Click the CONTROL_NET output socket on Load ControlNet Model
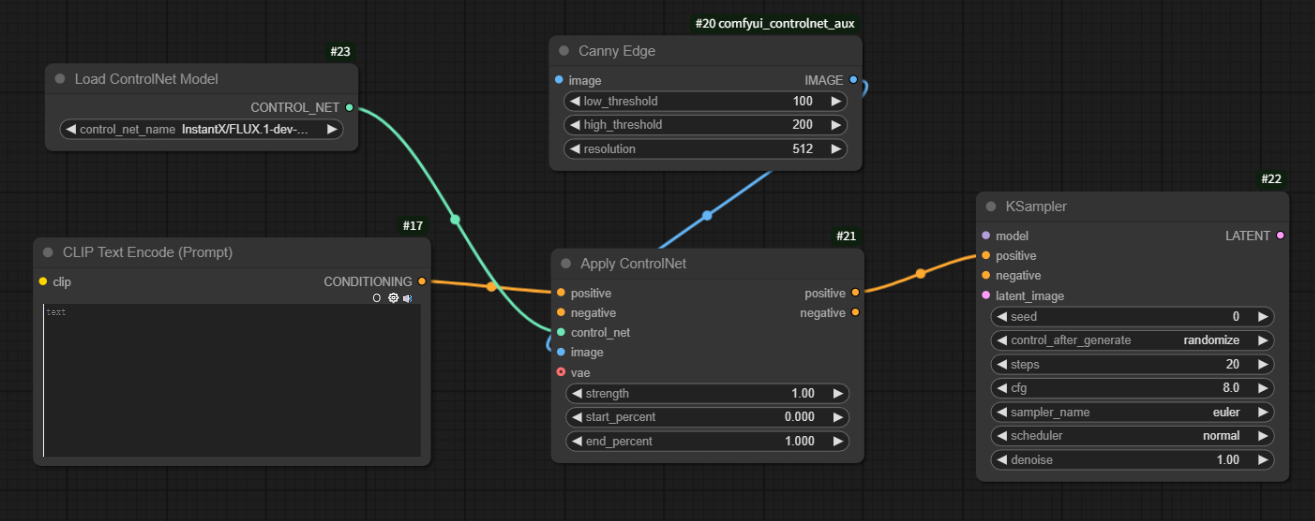Image resolution: width=1315 pixels, height=521 pixels. (349, 107)
